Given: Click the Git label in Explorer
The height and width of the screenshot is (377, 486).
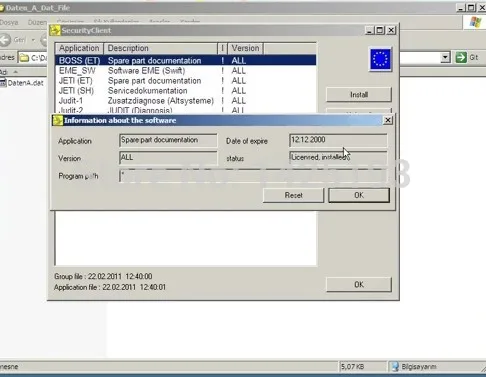Looking at the screenshot, I should click(x=473, y=57).
